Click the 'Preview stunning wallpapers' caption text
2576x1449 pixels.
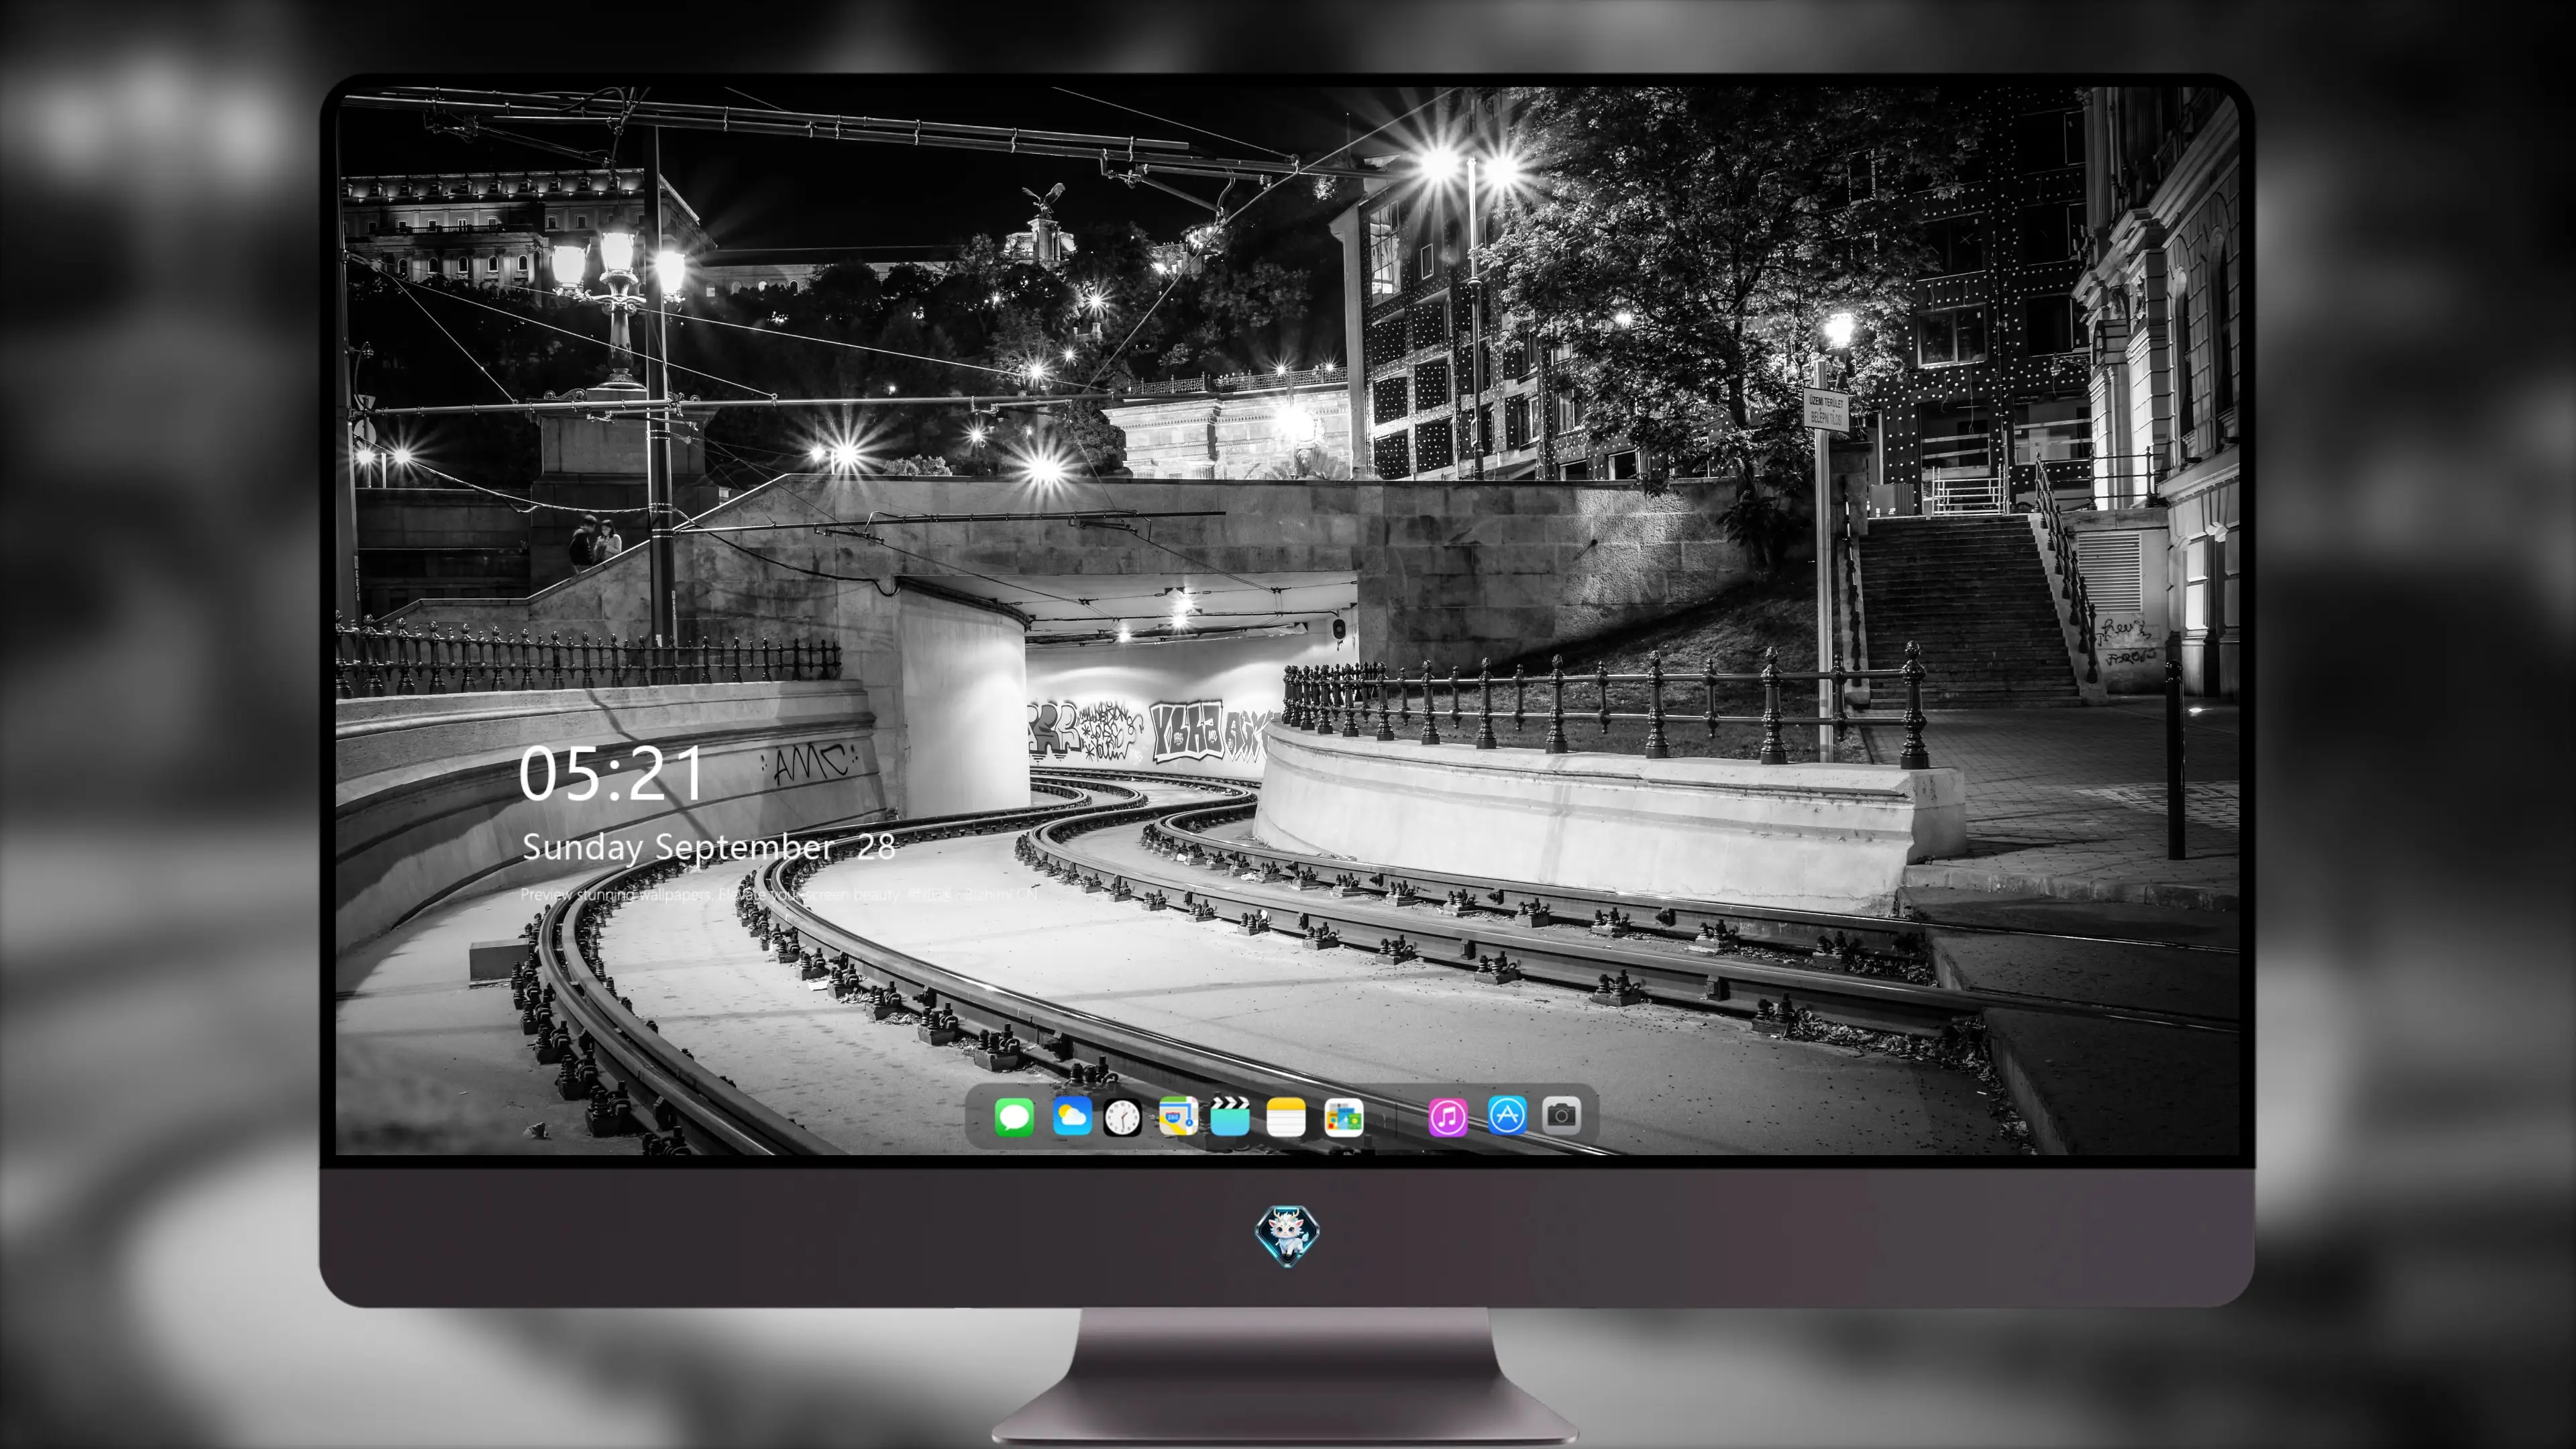(x=779, y=894)
